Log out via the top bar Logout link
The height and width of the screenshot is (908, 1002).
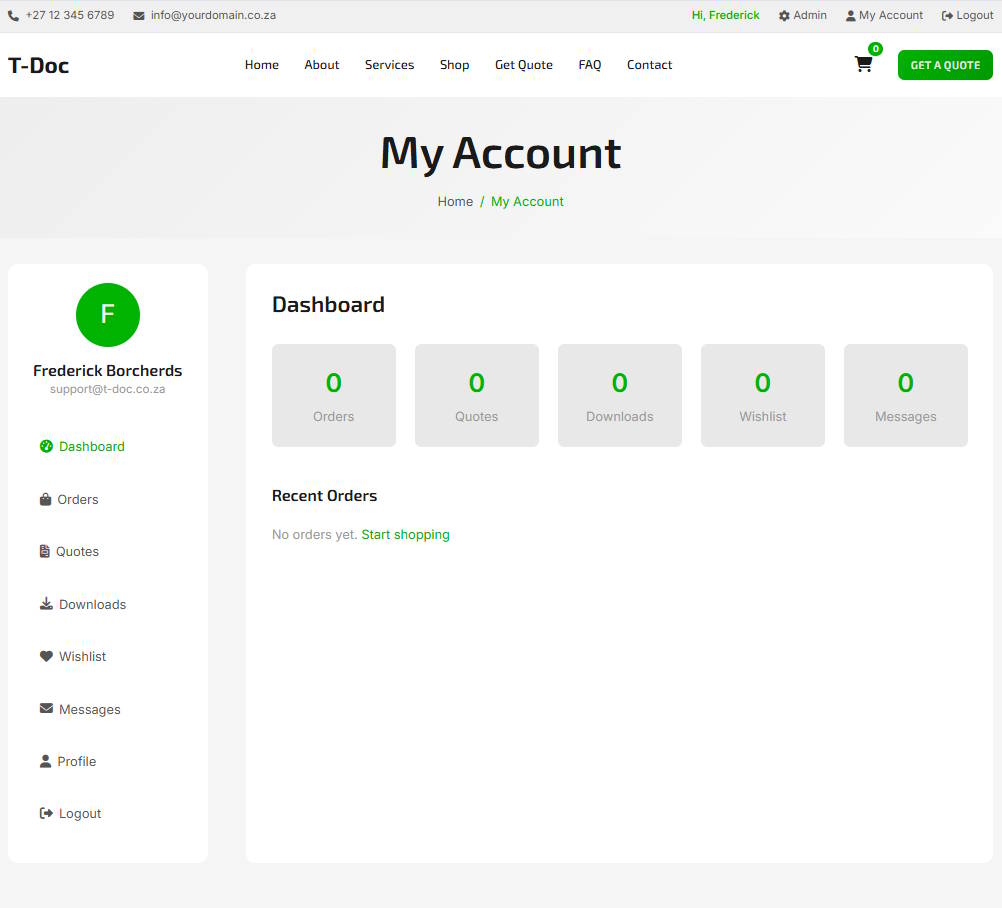pos(968,16)
